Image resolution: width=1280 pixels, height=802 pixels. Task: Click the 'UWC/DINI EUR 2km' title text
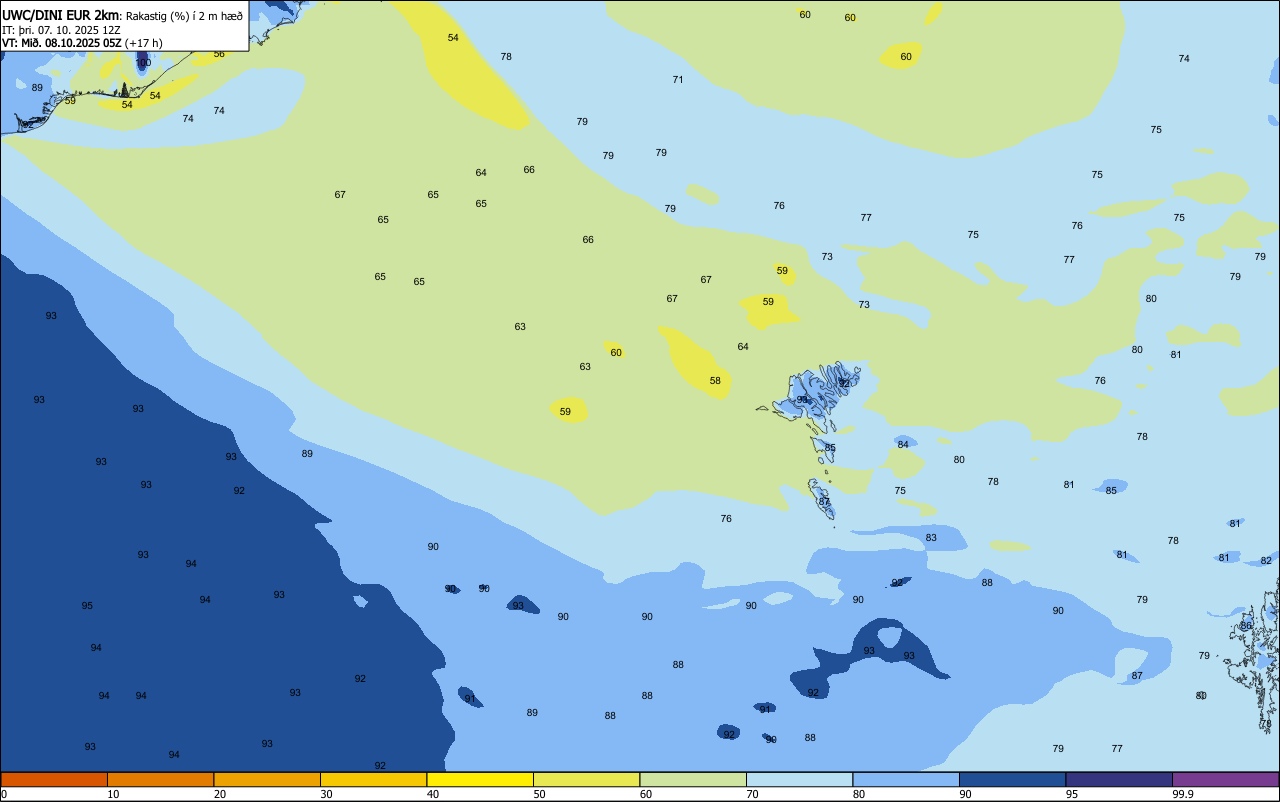point(60,14)
